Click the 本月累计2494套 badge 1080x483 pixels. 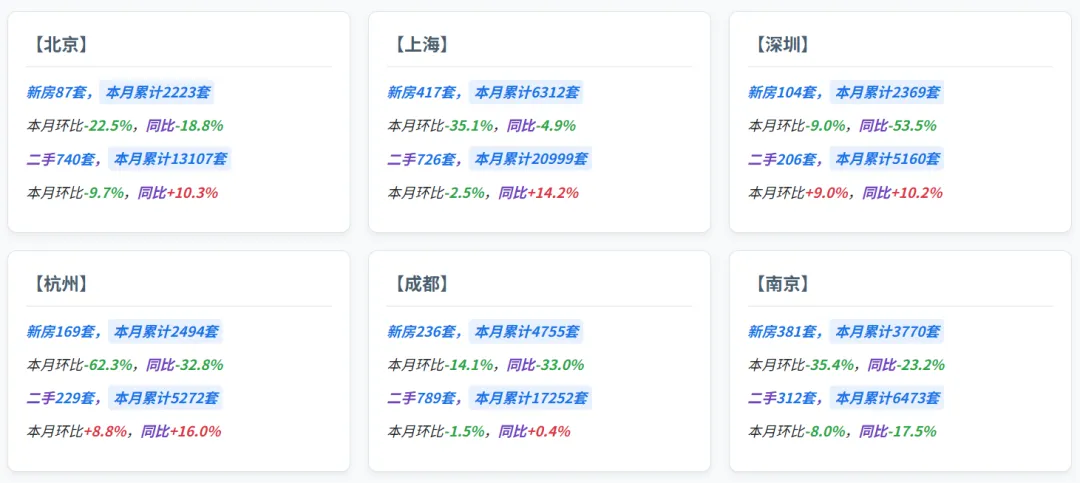pos(165,331)
